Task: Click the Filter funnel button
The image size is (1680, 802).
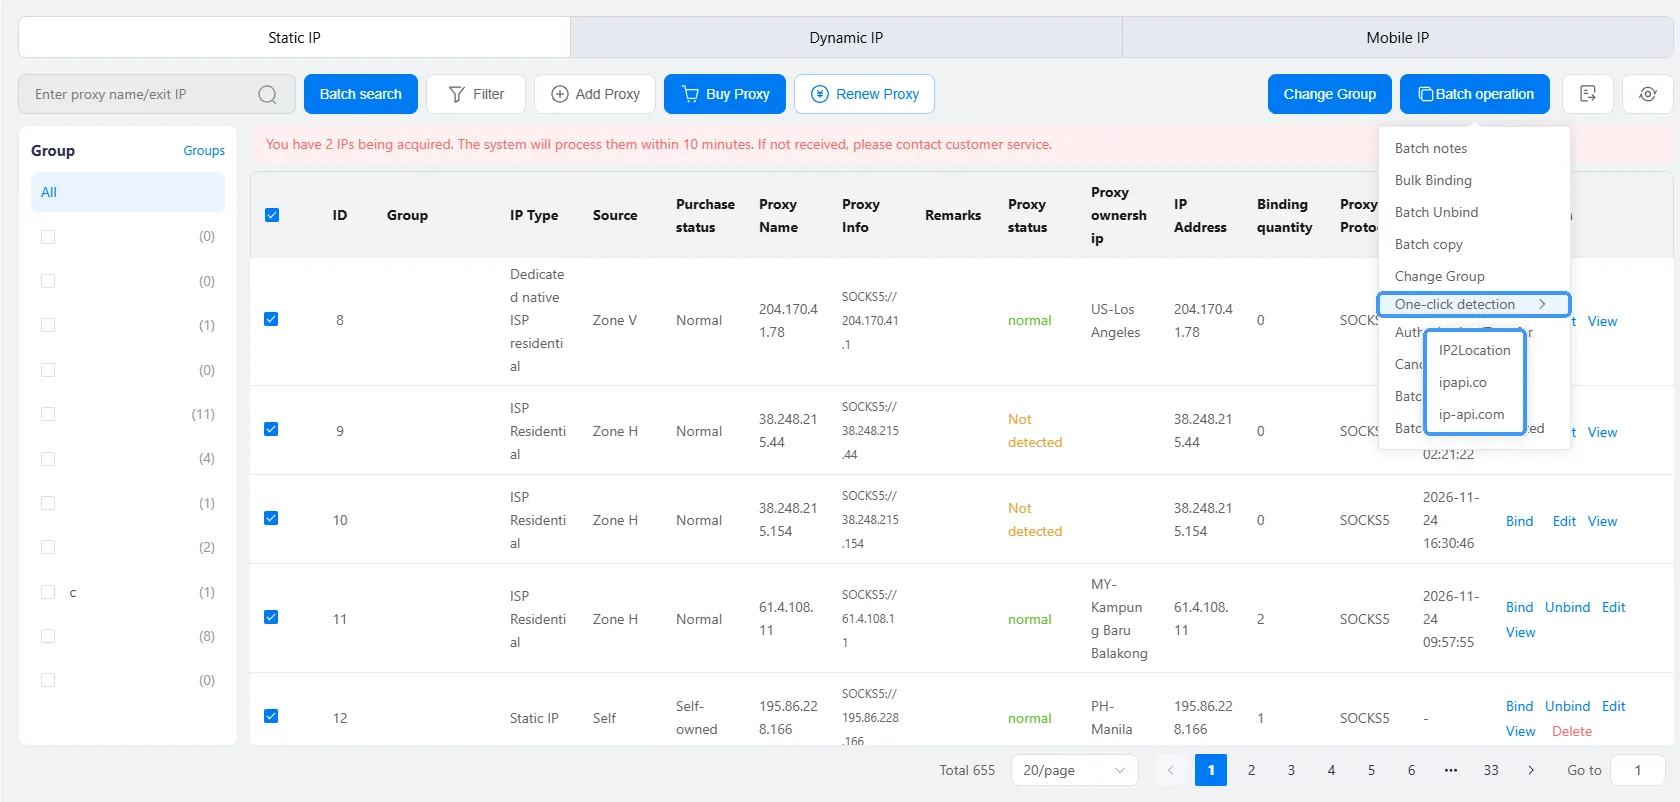Action: point(476,94)
